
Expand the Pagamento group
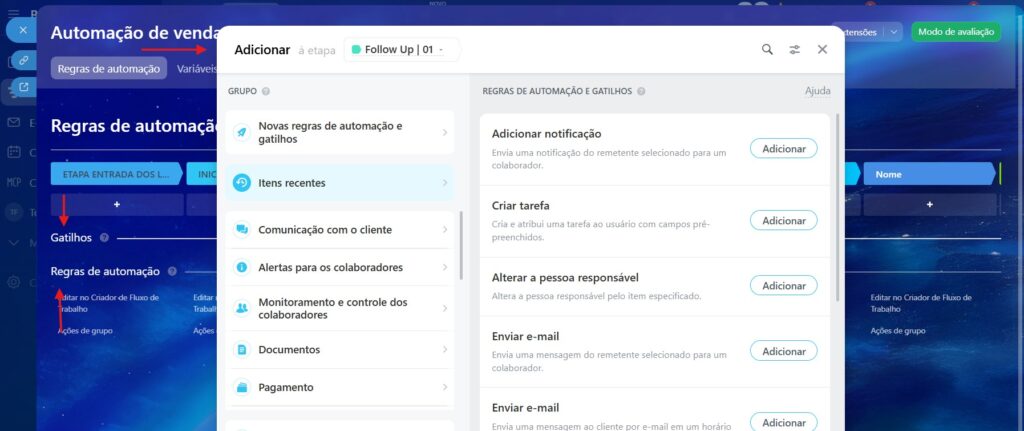(445, 387)
